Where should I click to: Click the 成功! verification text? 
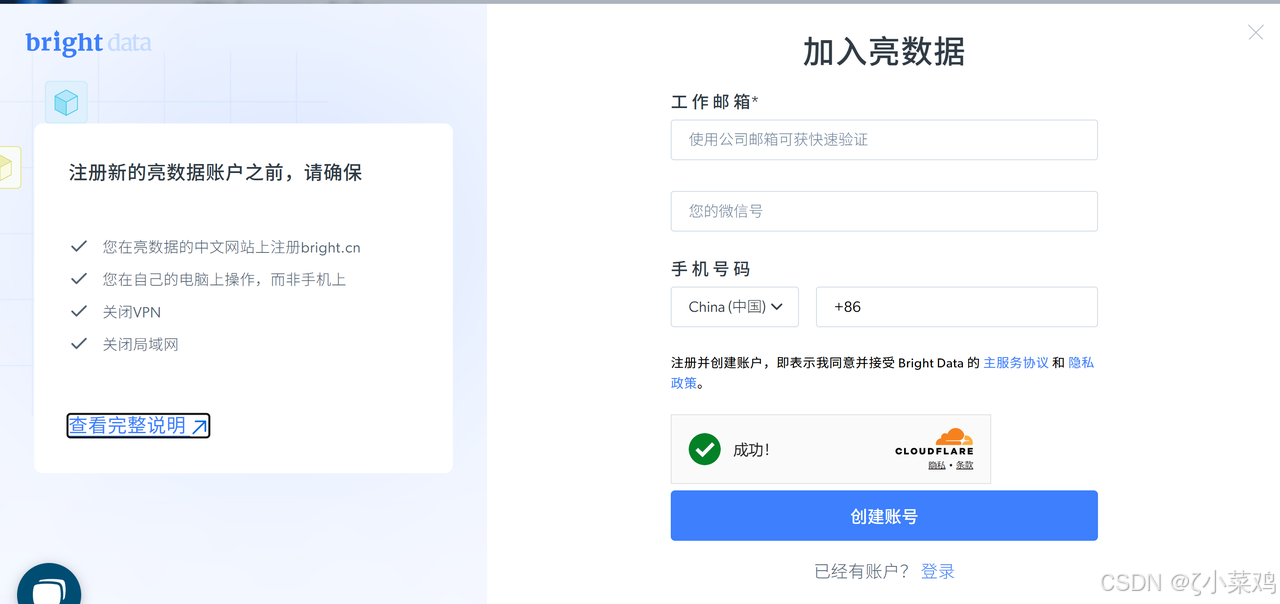751,450
